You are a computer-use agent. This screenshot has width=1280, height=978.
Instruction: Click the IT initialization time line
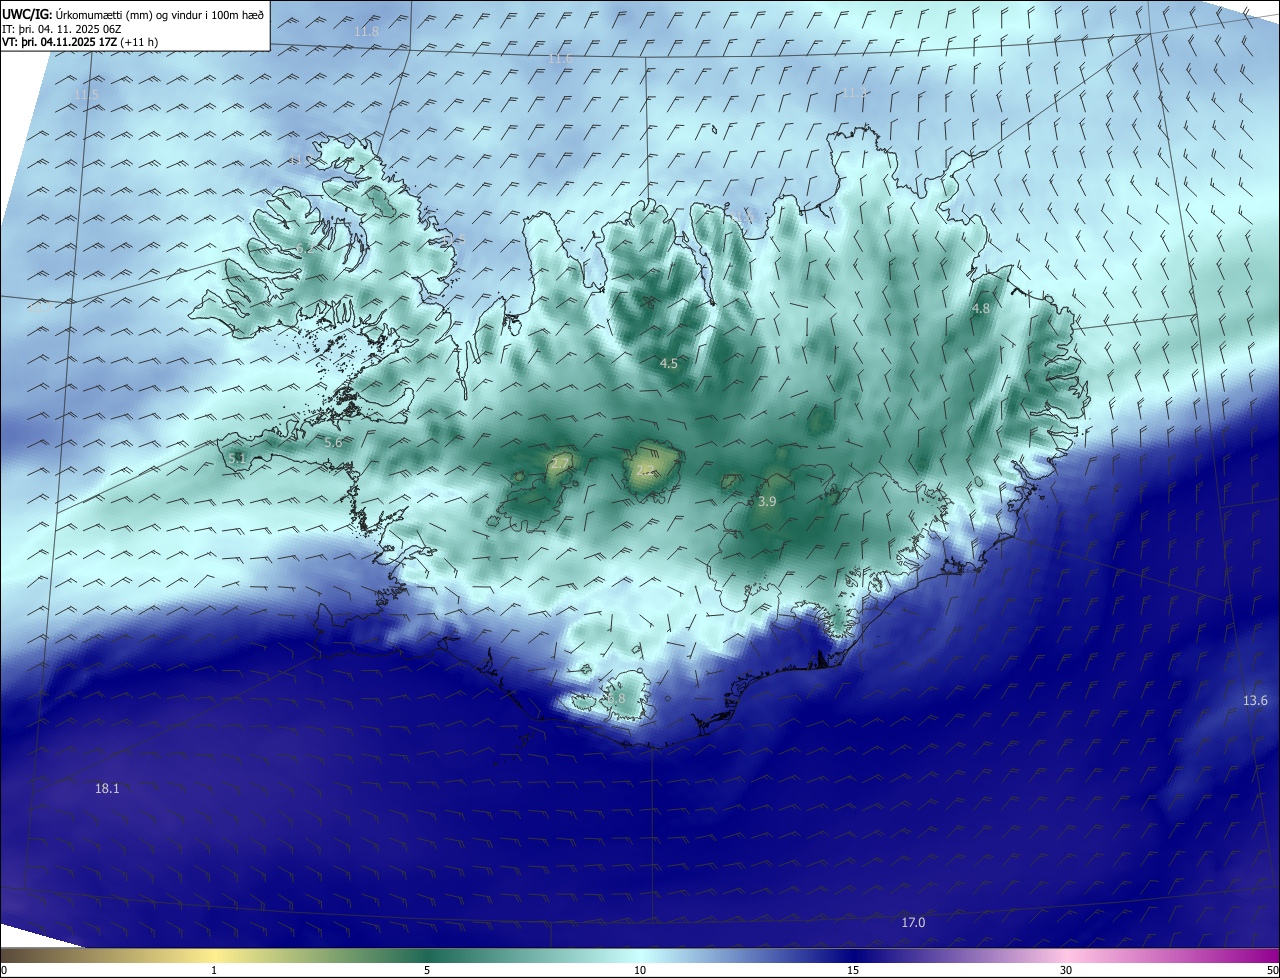pyautogui.click(x=62, y=29)
